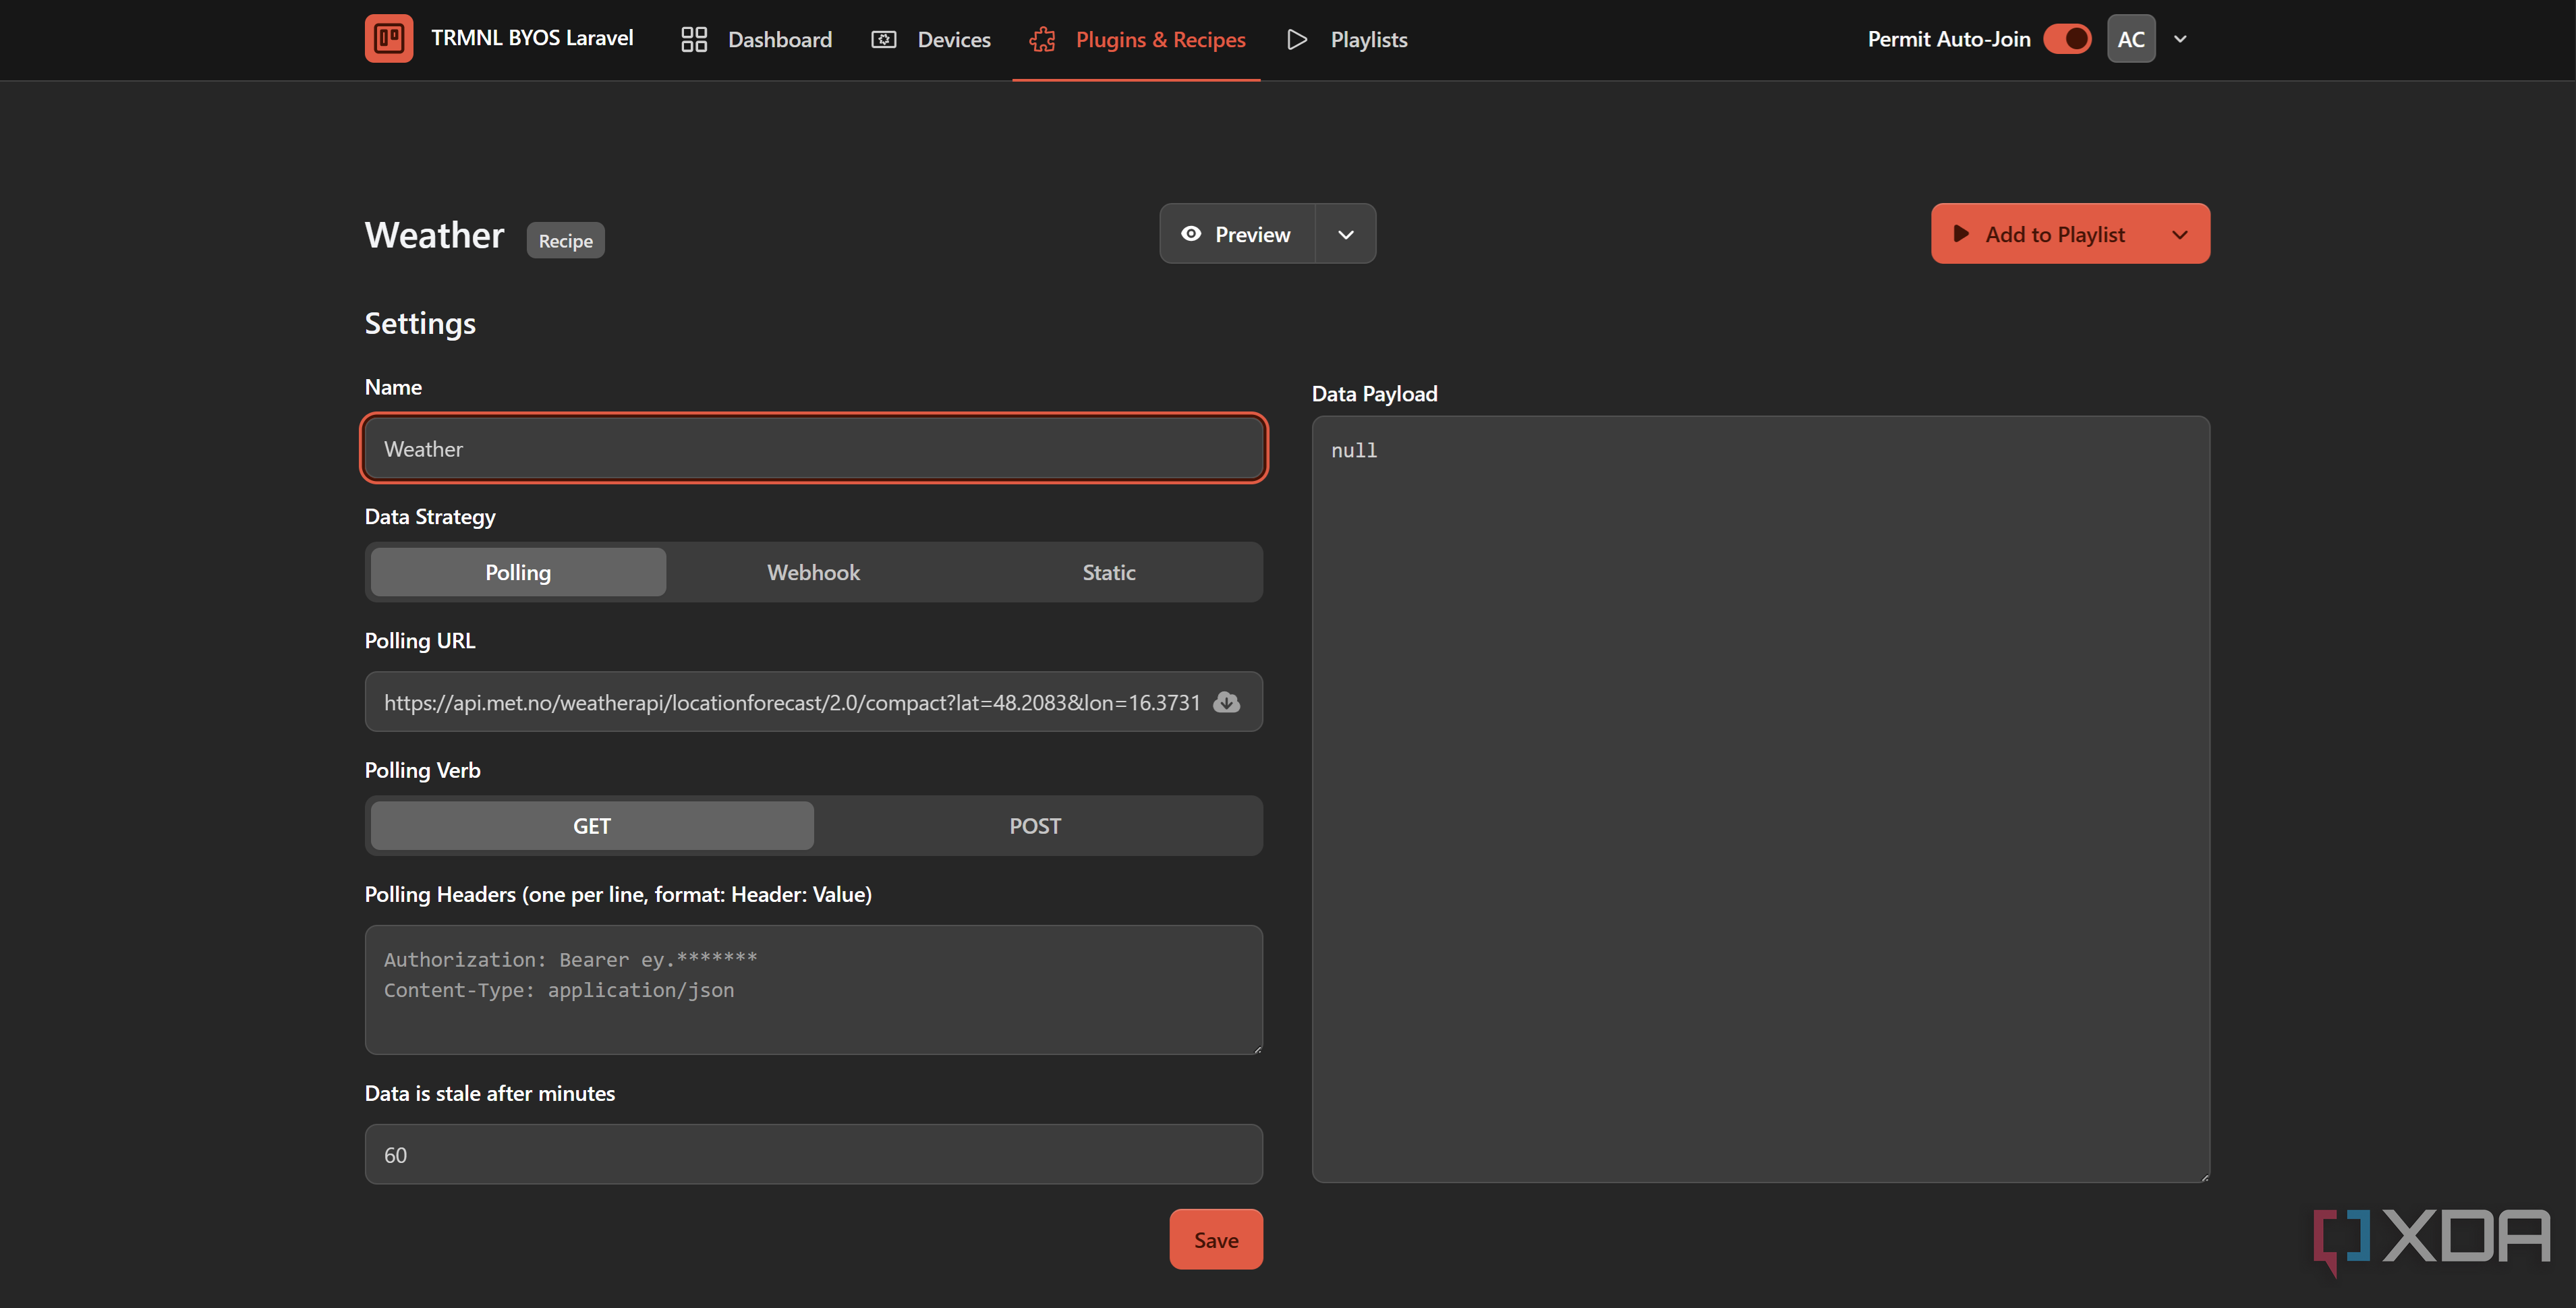Screen dimensions: 2576x1308
Task: Click the Playlists play triangle icon
Action: 1297,39
